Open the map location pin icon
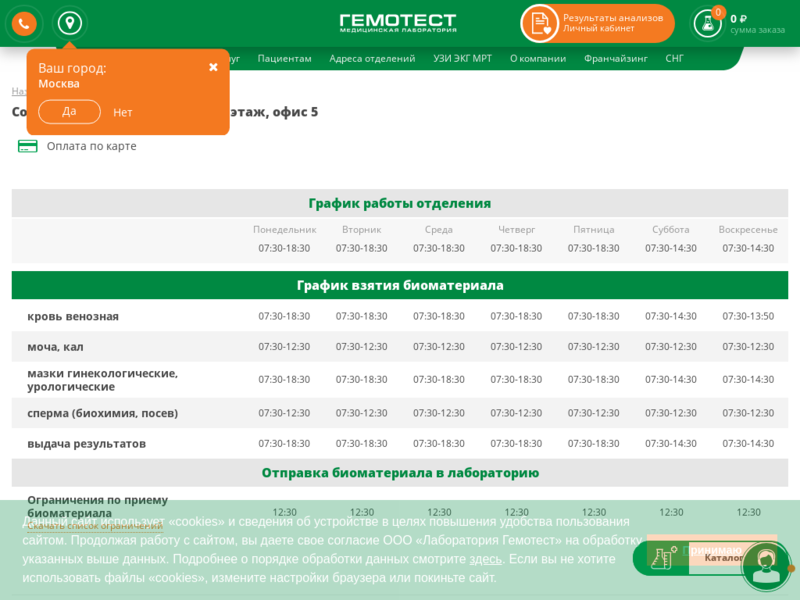 point(69,23)
